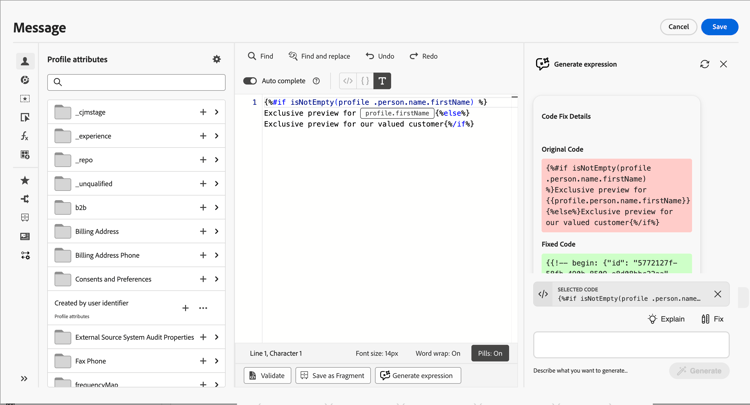This screenshot has width=750, height=405.
Task: Add the _cjmstage folder with plus
Action: 203,112
